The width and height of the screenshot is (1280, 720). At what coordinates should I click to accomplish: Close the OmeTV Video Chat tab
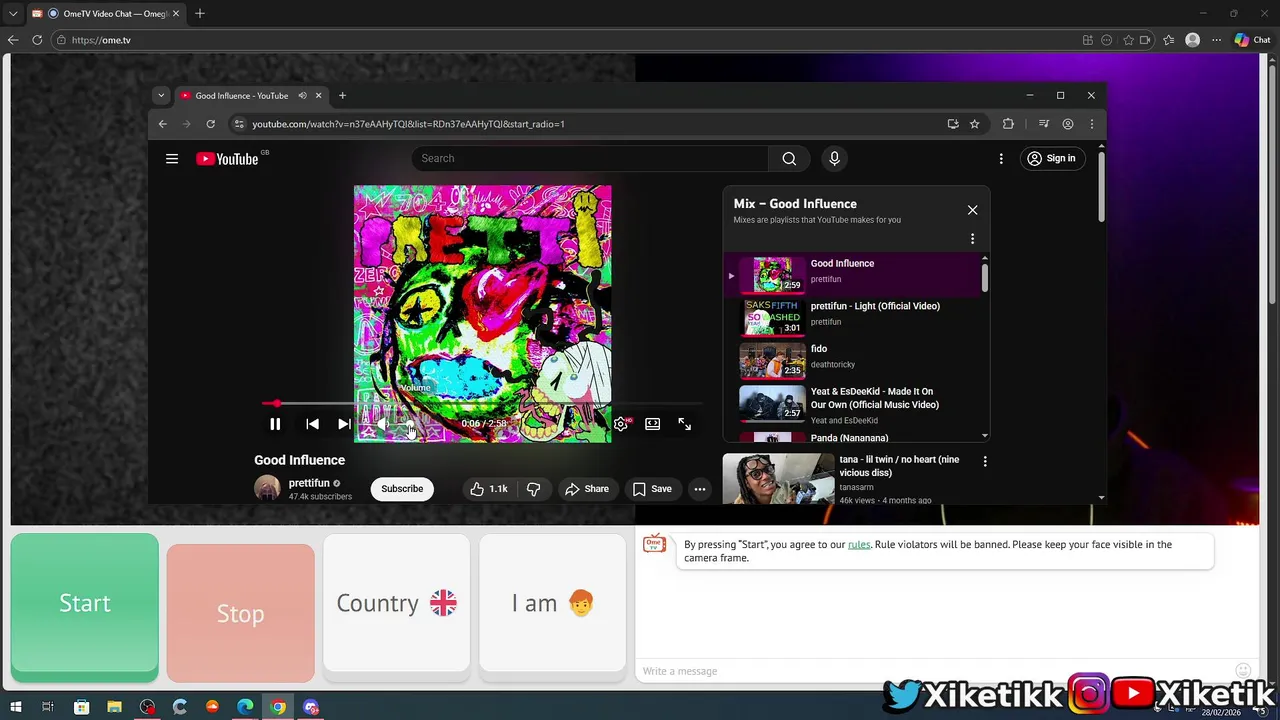[176, 14]
